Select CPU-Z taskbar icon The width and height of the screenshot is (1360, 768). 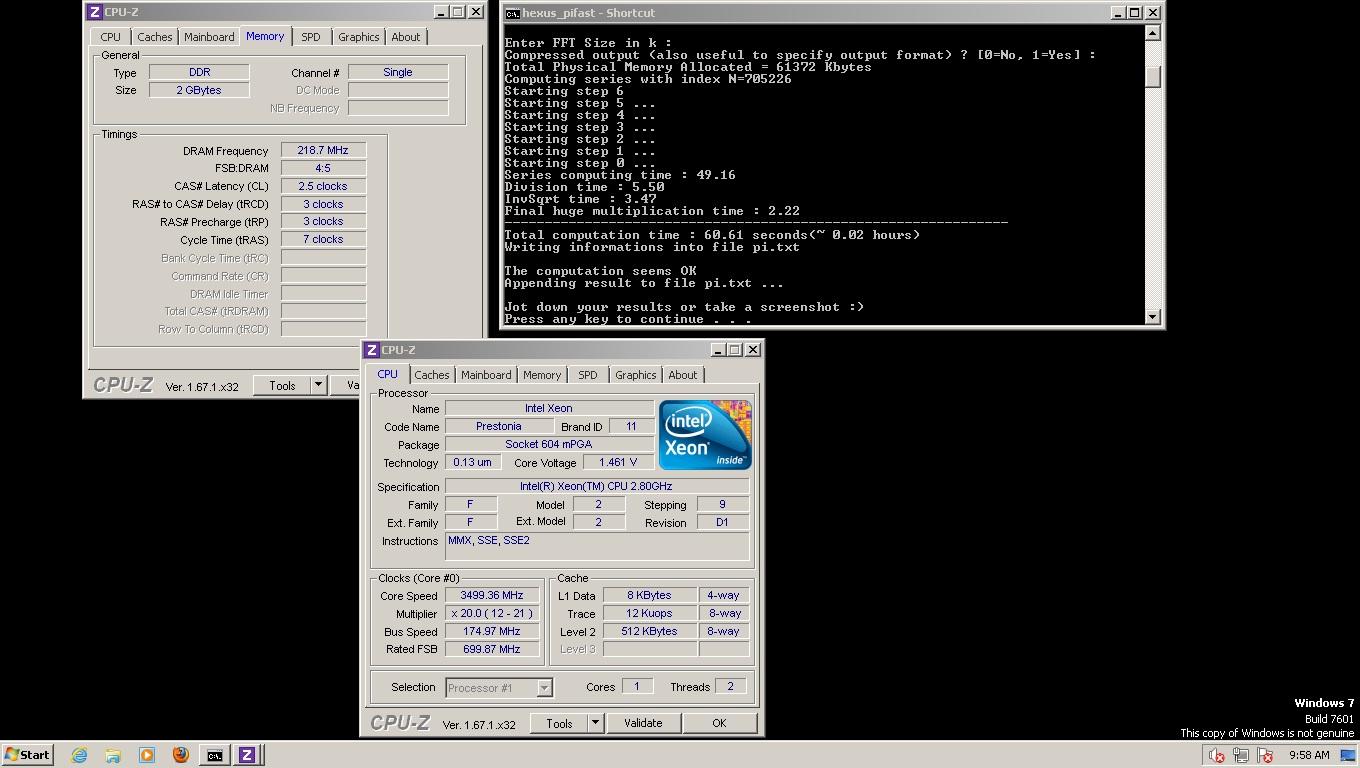246,755
